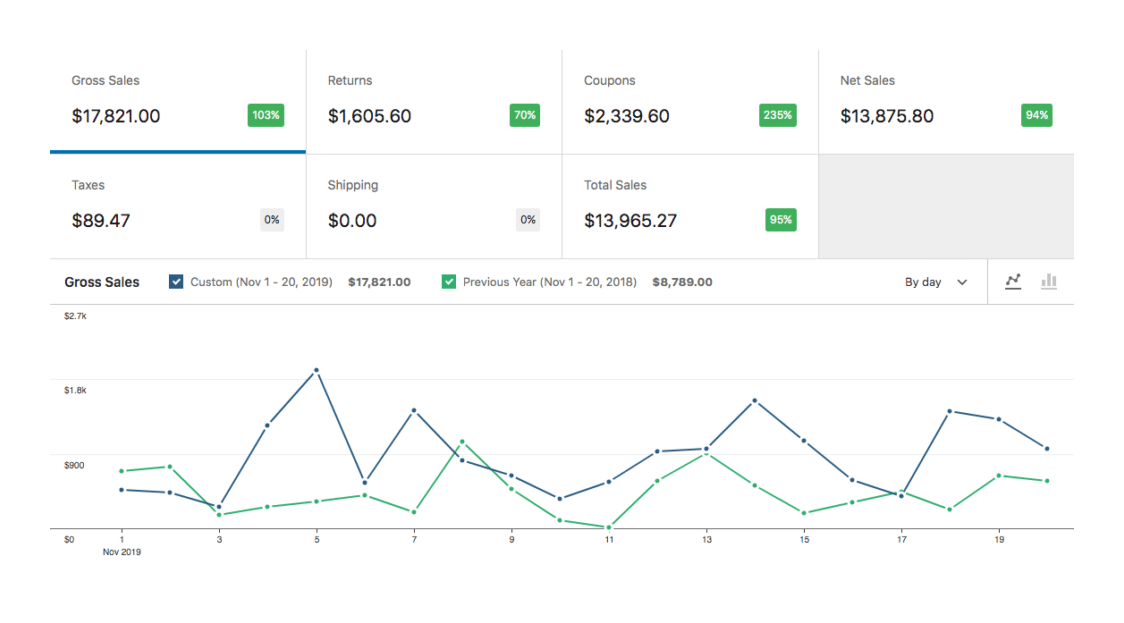Open the By day interval dropdown
Image resolution: width=1124 pixels, height=623 pixels.
tap(936, 282)
